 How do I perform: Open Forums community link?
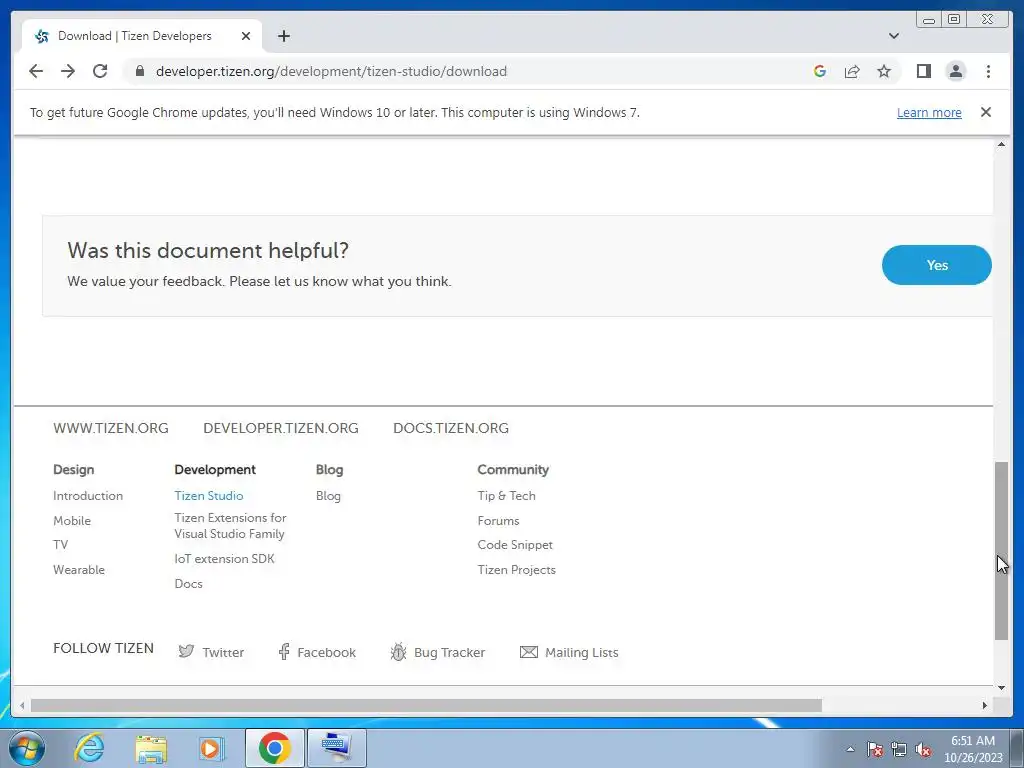coord(498,520)
